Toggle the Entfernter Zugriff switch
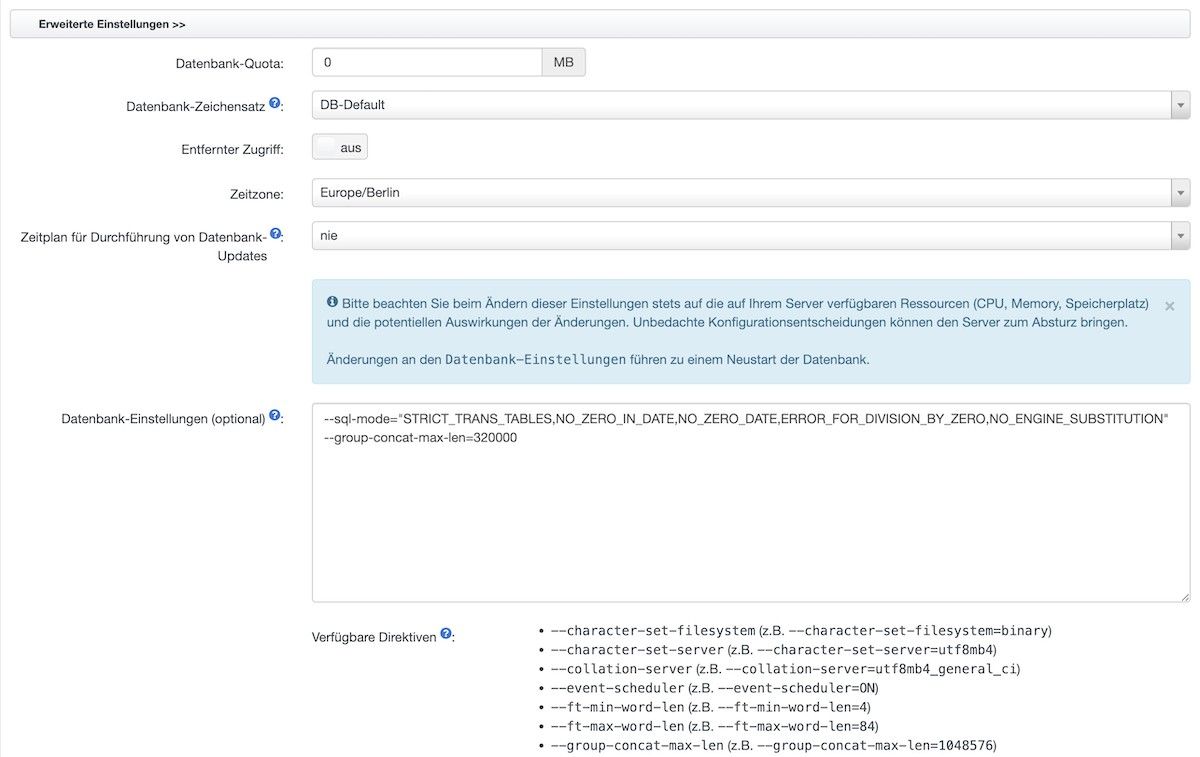The height and width of the screenshot is (757, 1200). tap(340, 148)
